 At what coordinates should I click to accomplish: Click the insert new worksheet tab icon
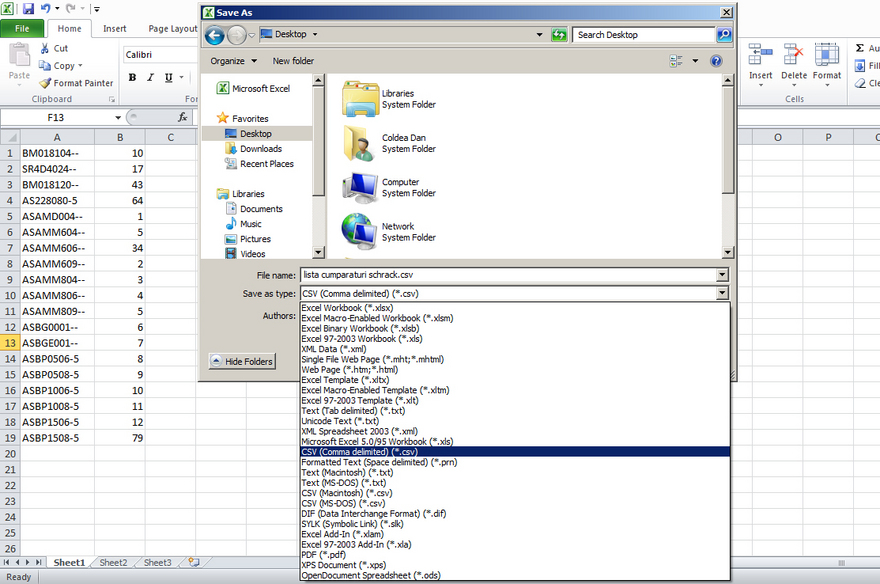[194, 562]
